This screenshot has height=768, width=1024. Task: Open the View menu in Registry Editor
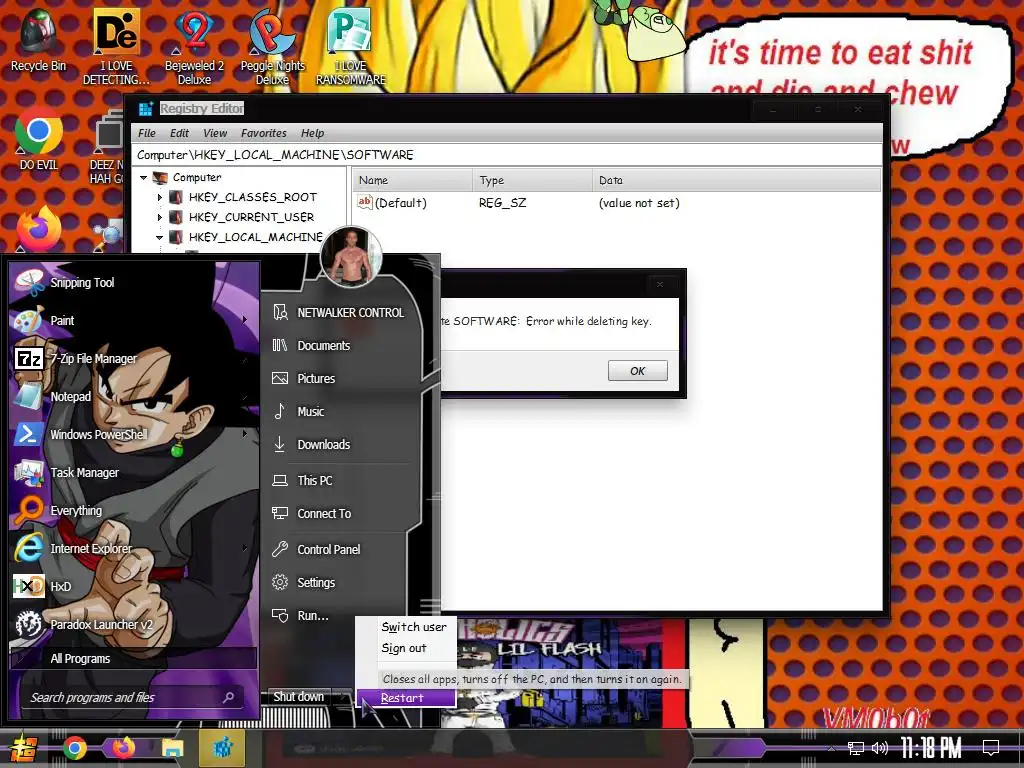pyautogui.click(x=215, y=133)
